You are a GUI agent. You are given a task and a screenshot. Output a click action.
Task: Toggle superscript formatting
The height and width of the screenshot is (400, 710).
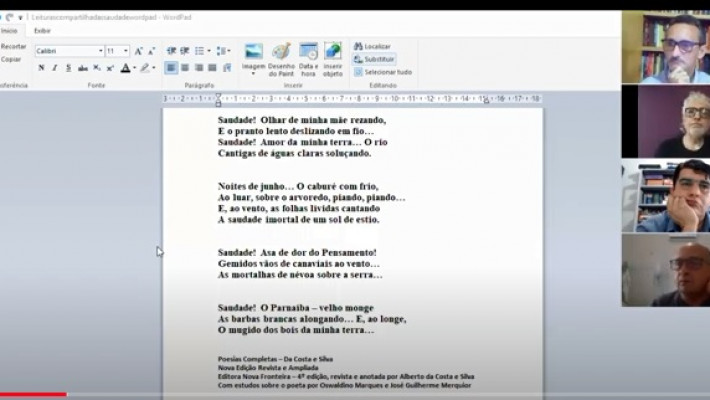(x=110, y=68)
